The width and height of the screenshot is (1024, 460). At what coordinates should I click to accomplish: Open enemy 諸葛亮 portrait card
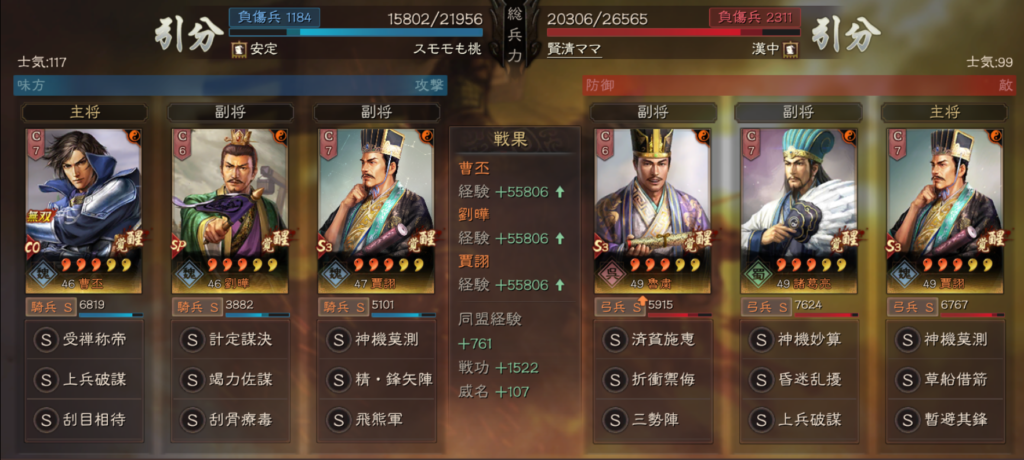(799, 210)
